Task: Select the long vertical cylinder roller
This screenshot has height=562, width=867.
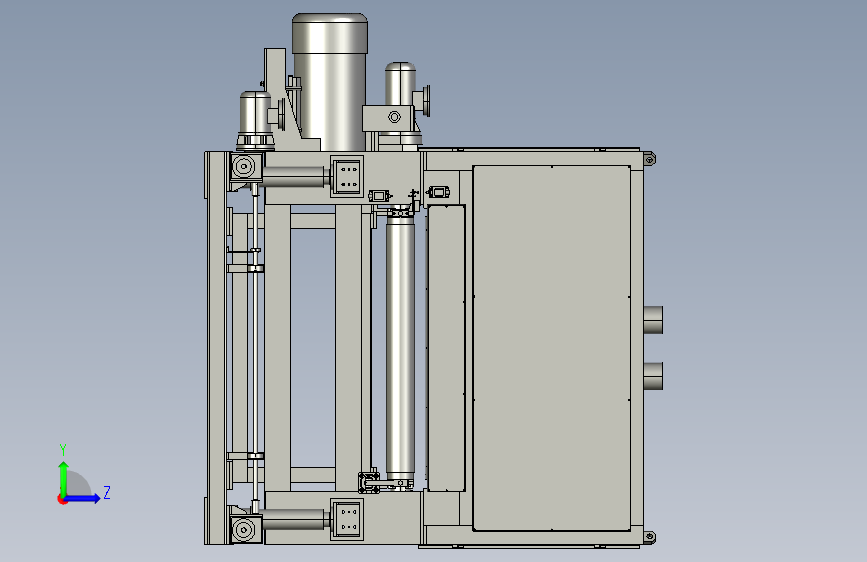Action: [400, 348]
